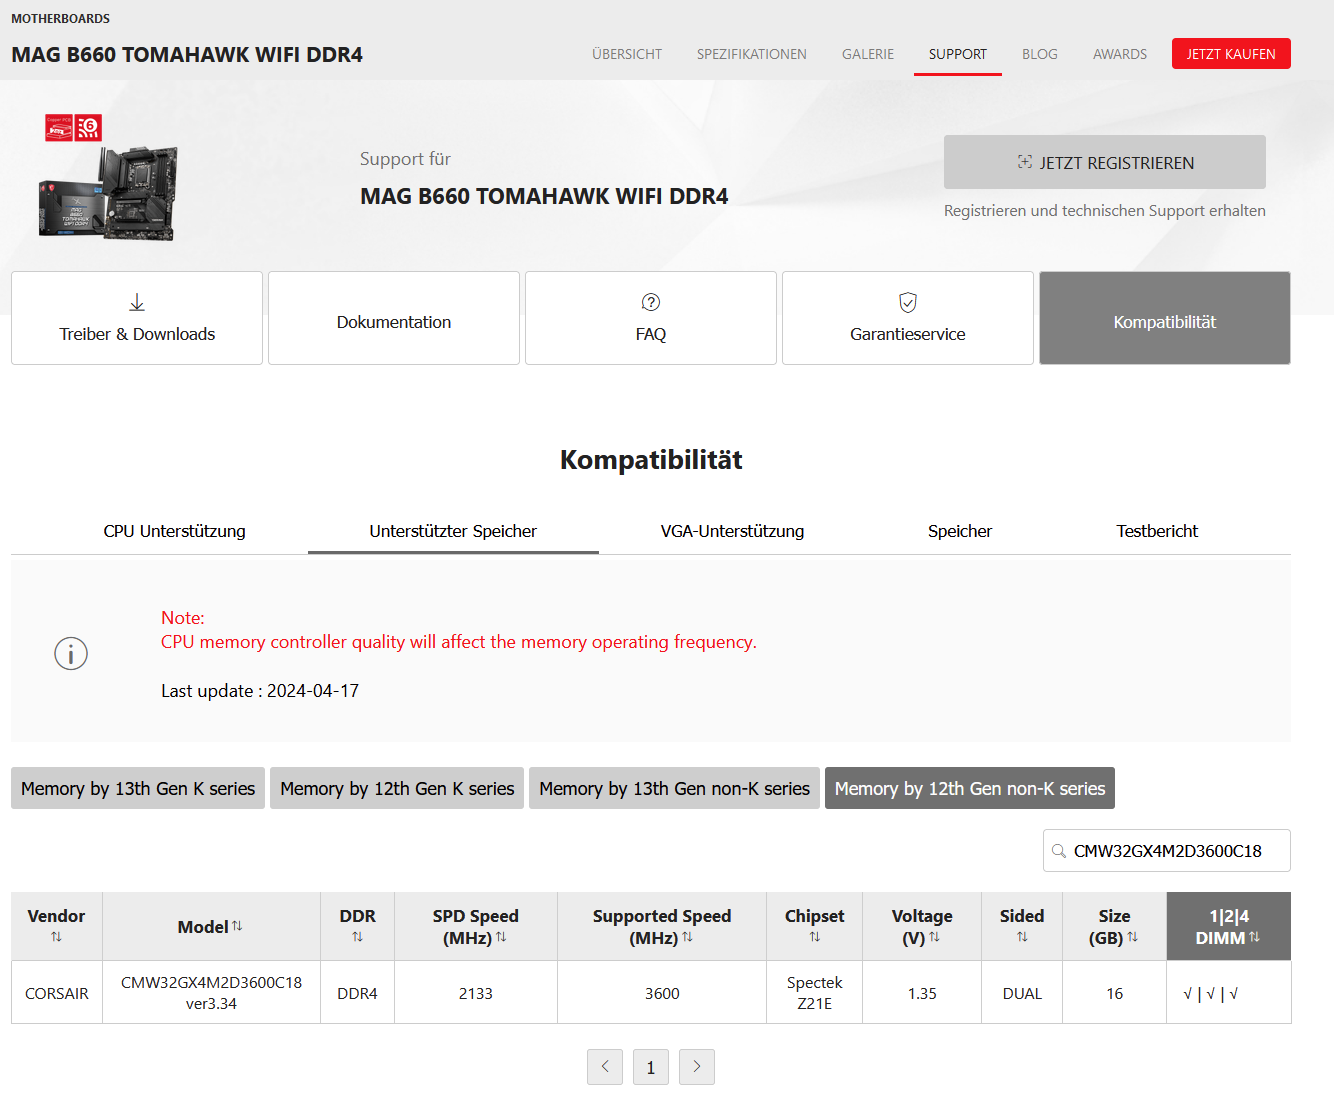Click the magnifier icon in the search box
Image resolution: width=1334 pixels, height=1114 pixels.
[x=1059, y=851]
